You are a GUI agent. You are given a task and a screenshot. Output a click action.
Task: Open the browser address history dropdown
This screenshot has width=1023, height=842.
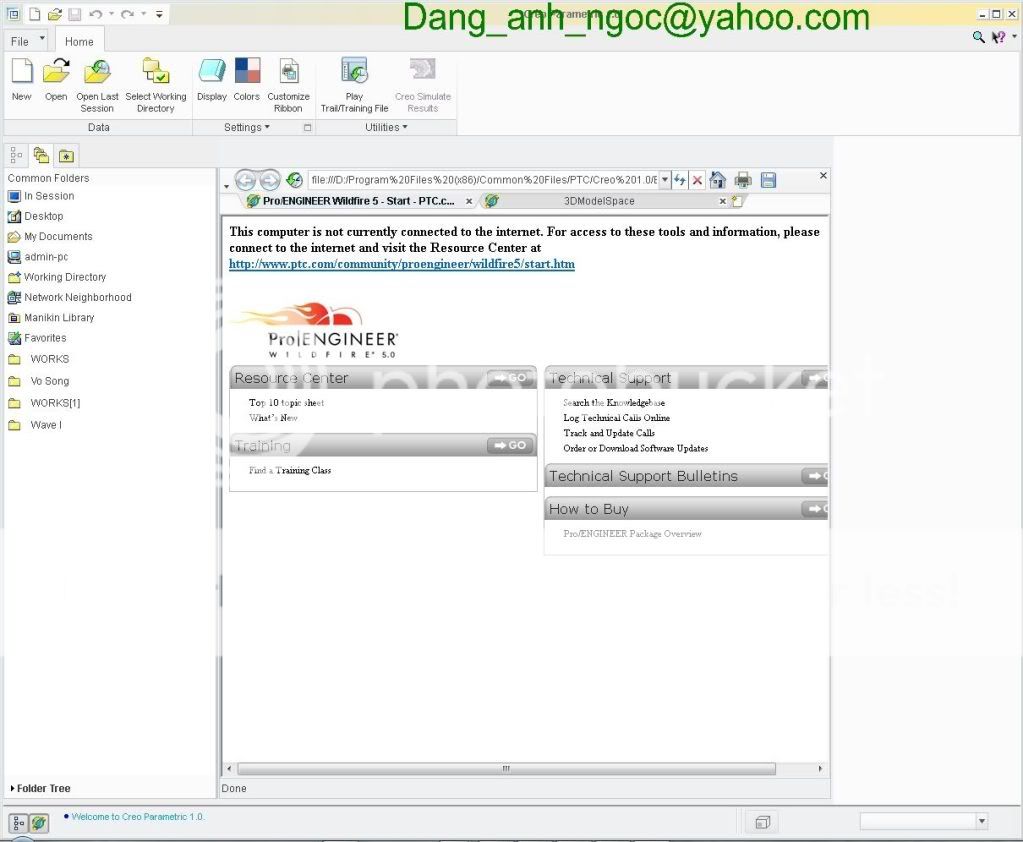point(665,180)
